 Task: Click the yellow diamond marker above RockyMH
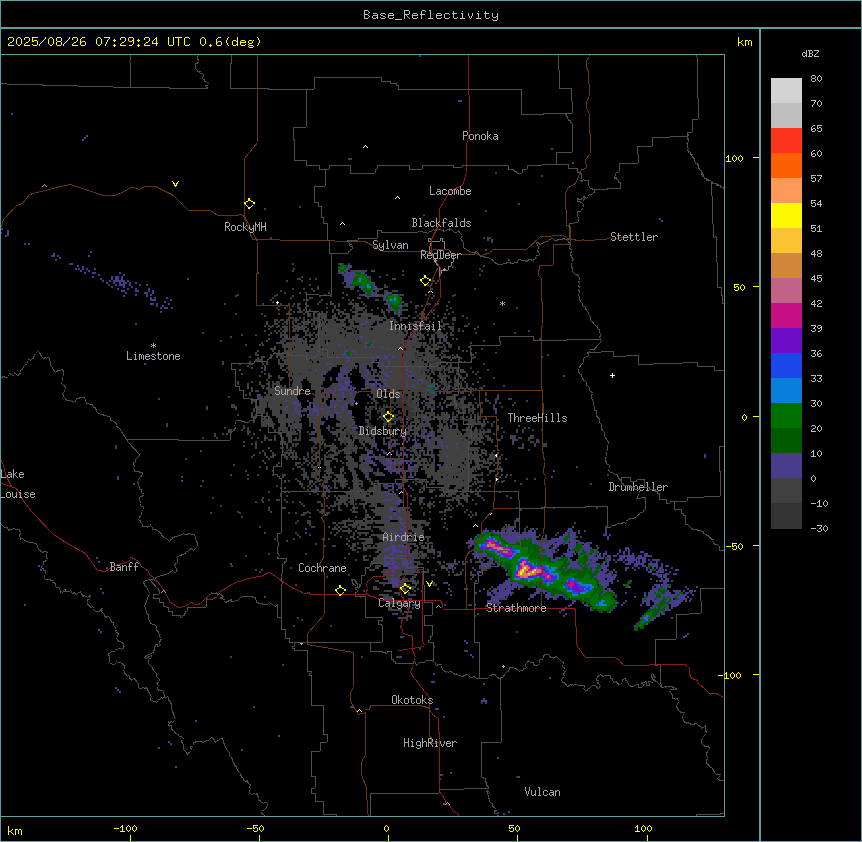[249, 204]
